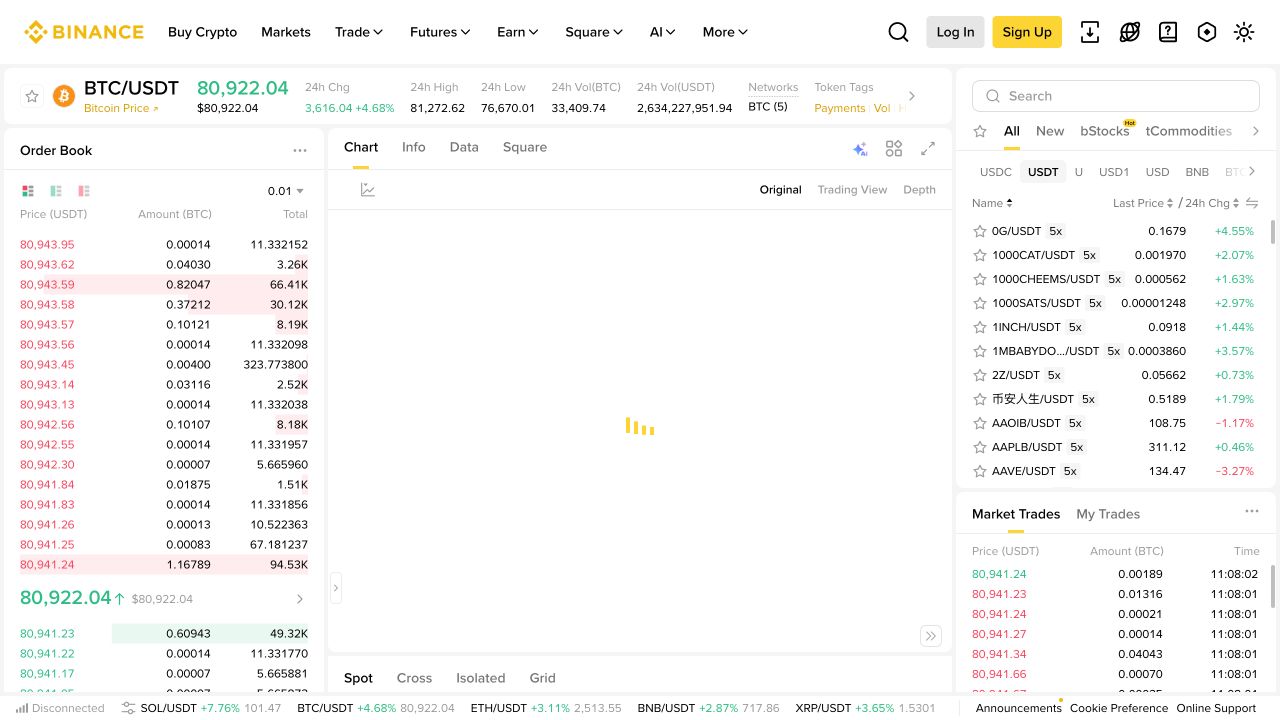Expand chart to fullscreen
The width and height of the screenshot is (1280, 720).
[x=928, y=148]
